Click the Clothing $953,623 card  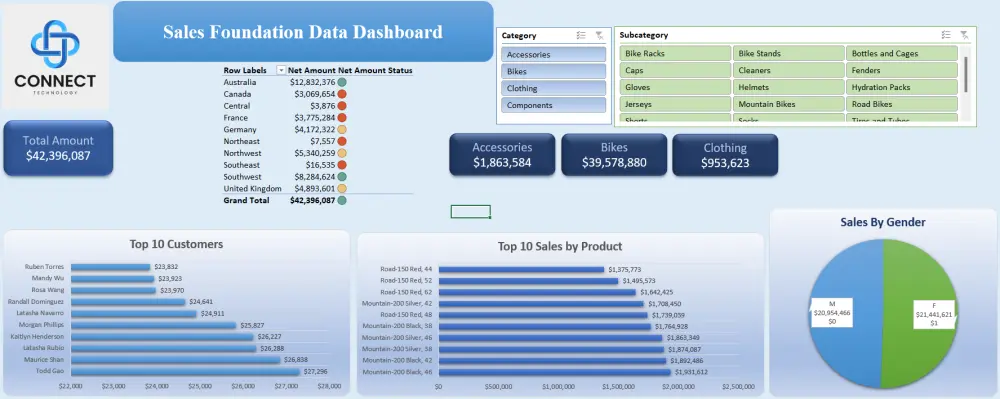[725, 155]
